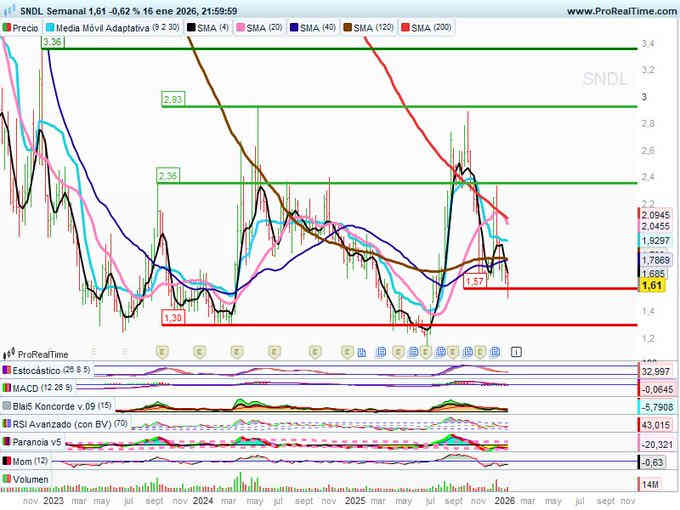Screen dimensions: 680x510
Task: Click the yellow 1,61 current price tag
Action: (652, 286)
